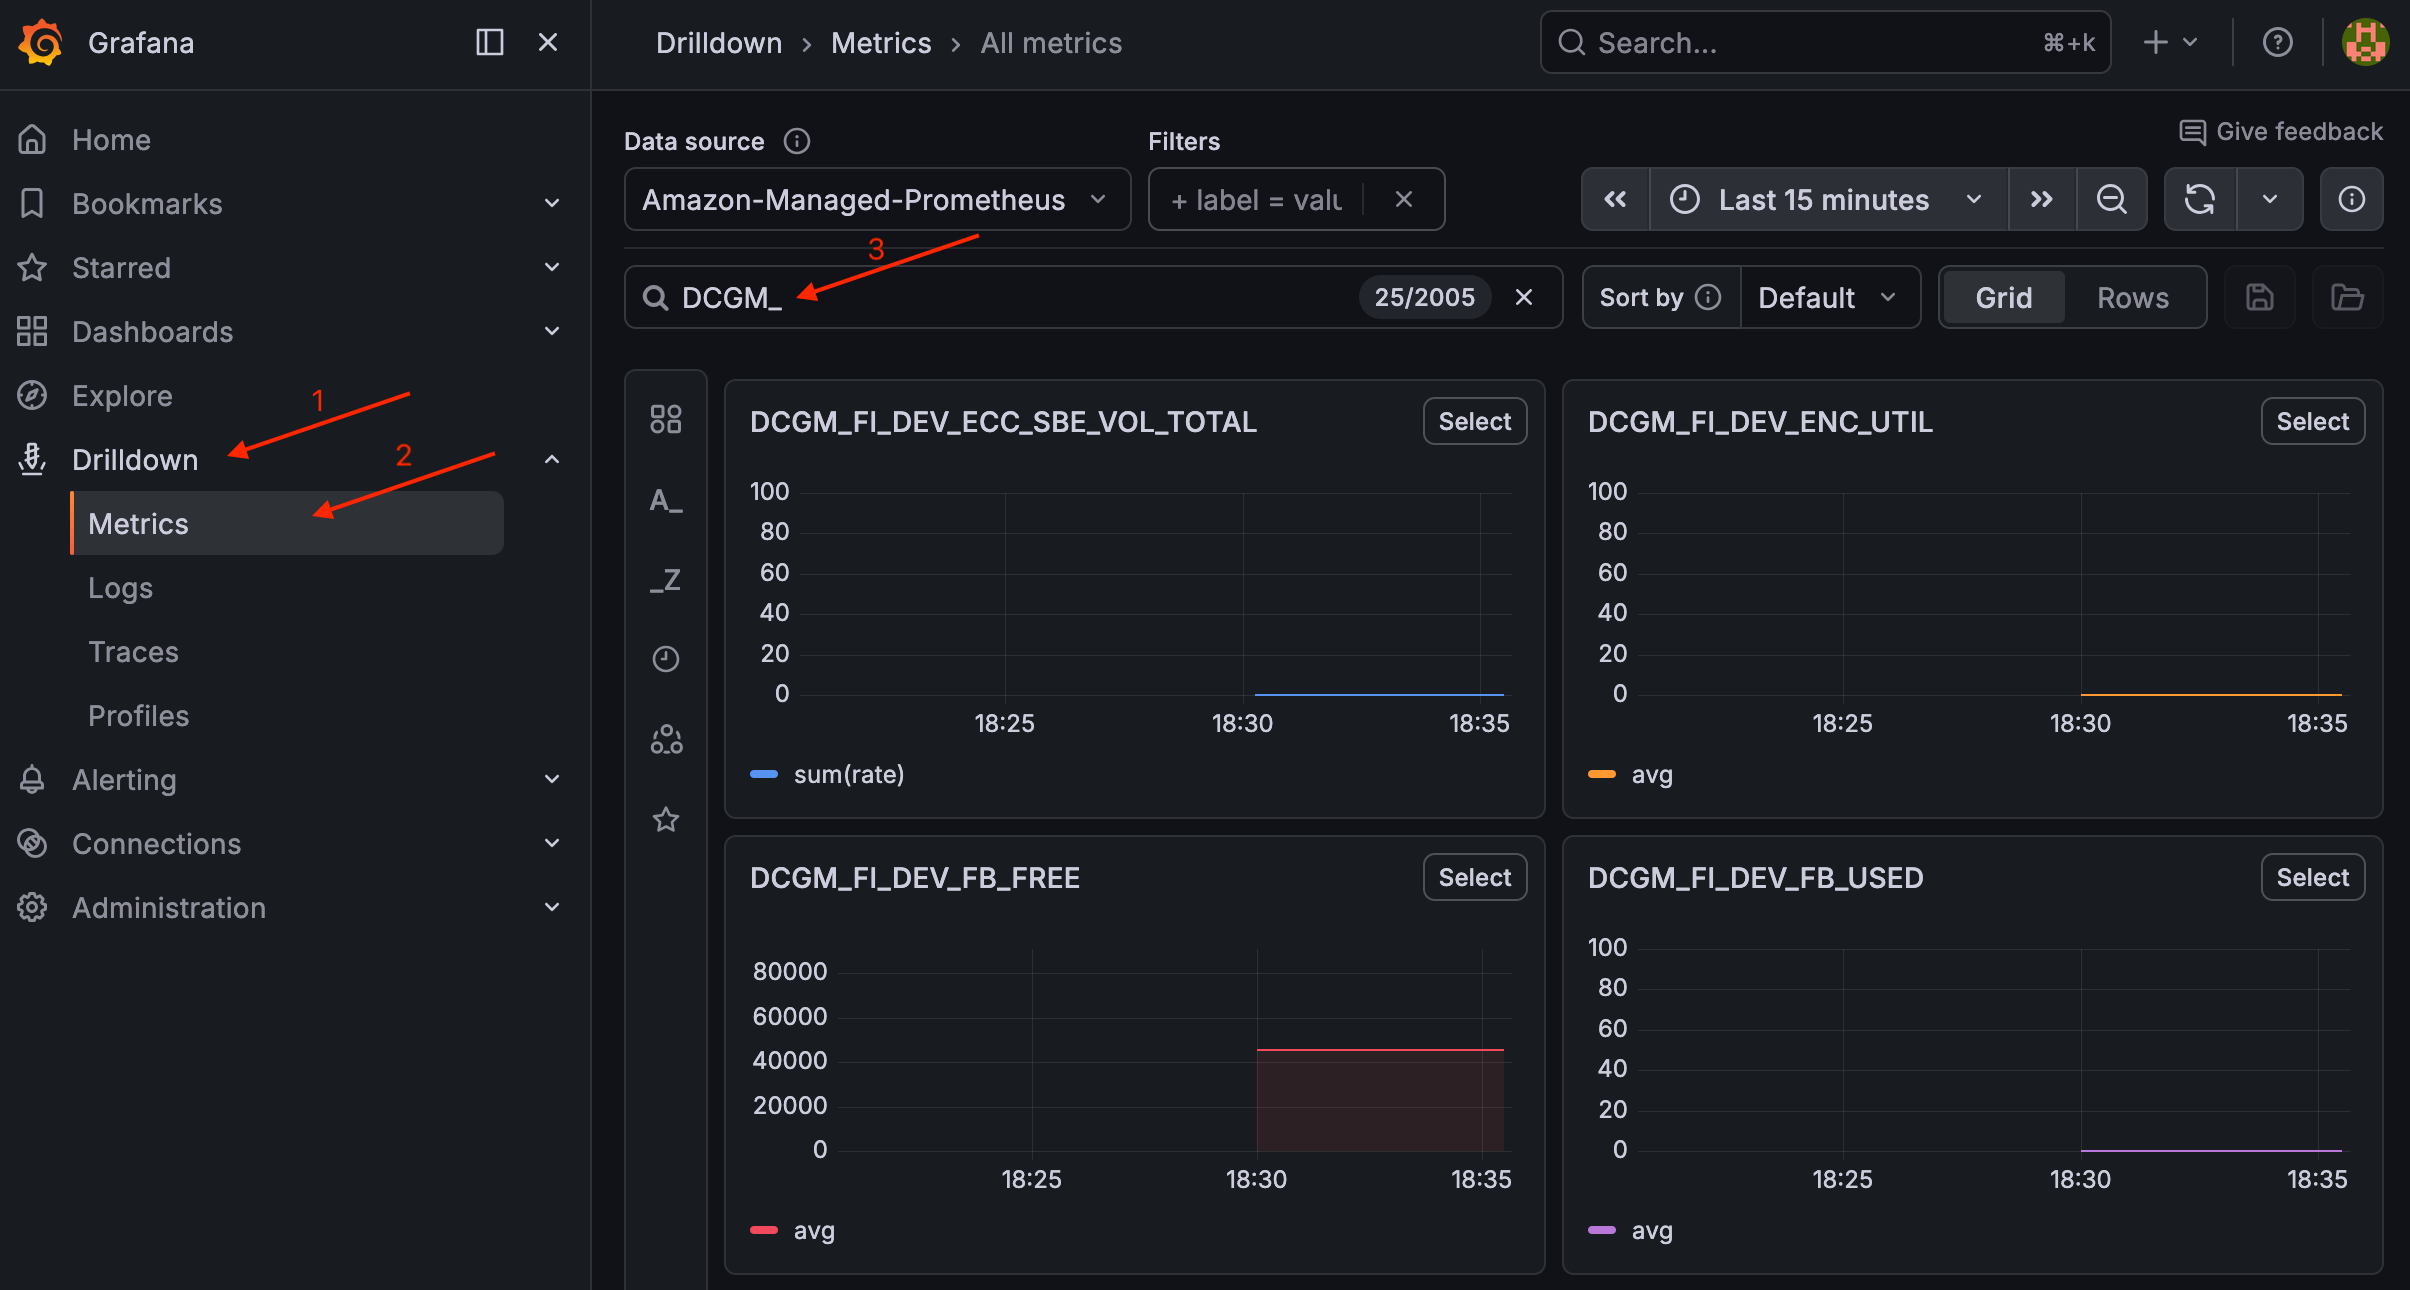The width and height of the screenshot is (2410, 1290).
Task: Clear the Filters with X icon
Action: [x=1404, y=199]
